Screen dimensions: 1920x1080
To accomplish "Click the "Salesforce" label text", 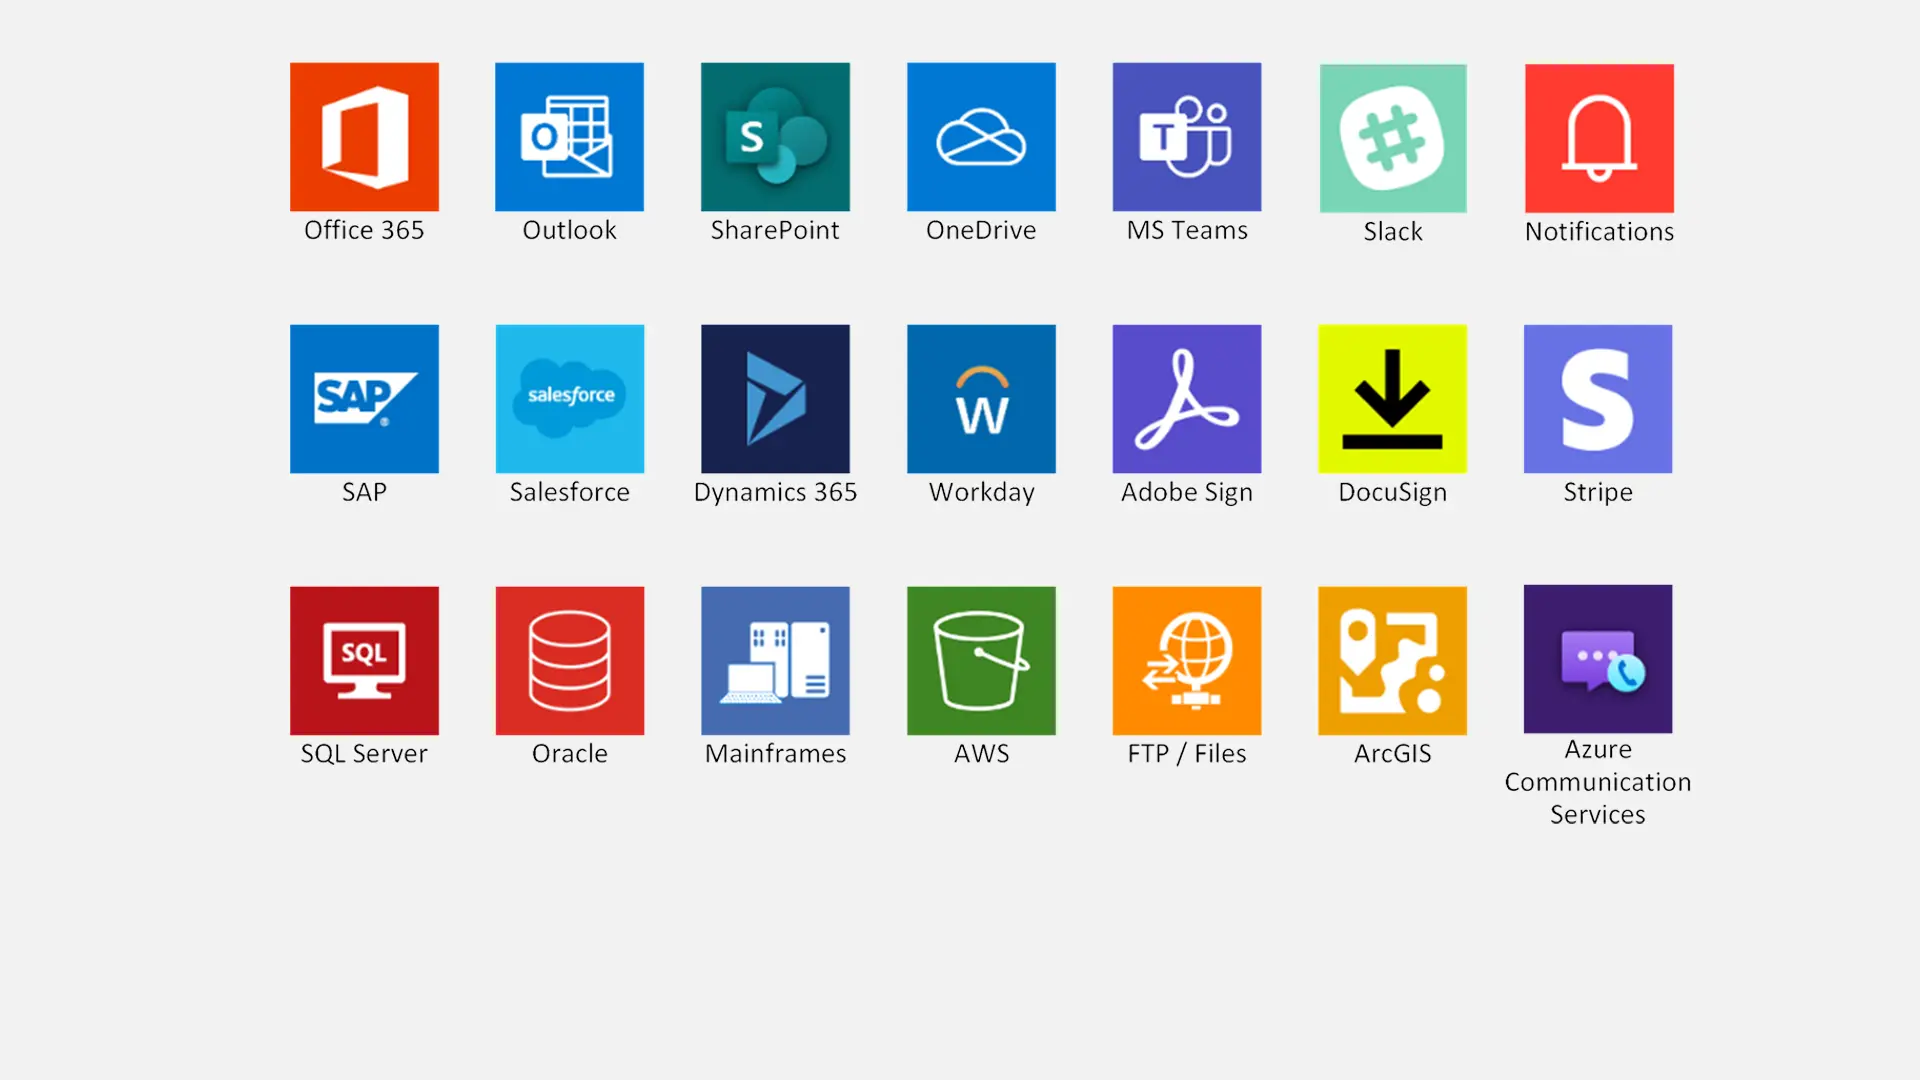I will point(570,492).
